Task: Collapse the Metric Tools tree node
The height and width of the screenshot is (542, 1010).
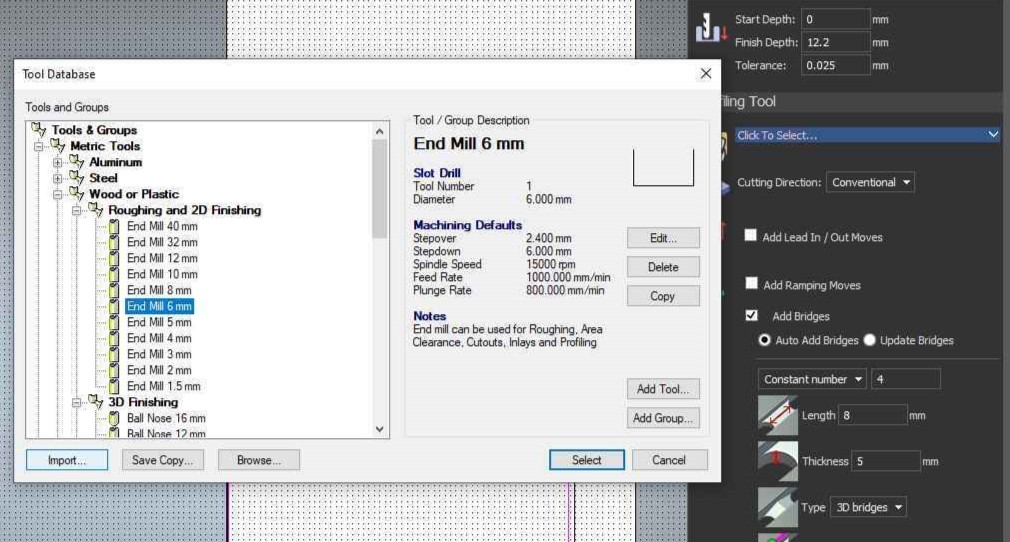Action: tap(39, 146)
